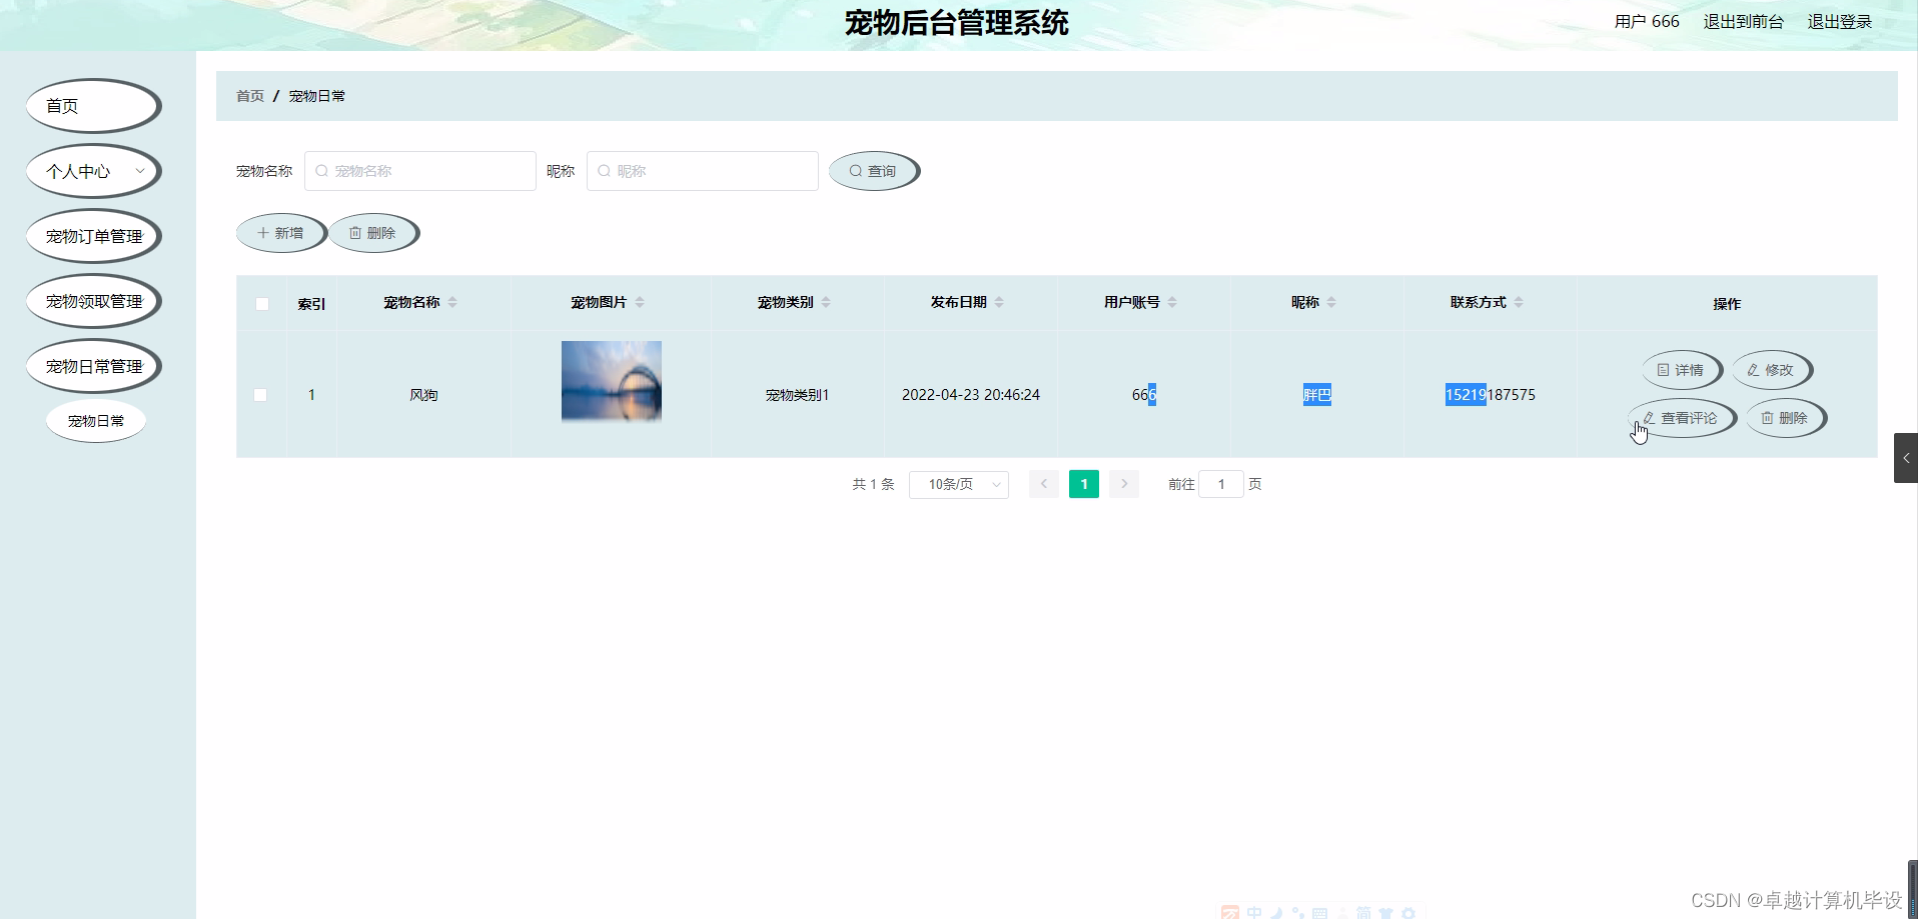Click the plus icon on 新增 button

pos(263,233)
